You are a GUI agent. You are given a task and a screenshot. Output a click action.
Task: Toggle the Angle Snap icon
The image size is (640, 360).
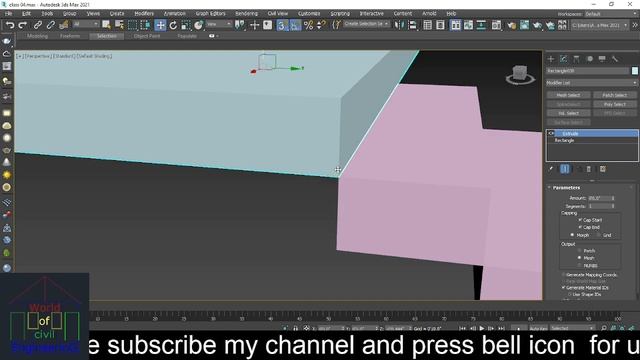pyautogui.click(x=295, y=25)
